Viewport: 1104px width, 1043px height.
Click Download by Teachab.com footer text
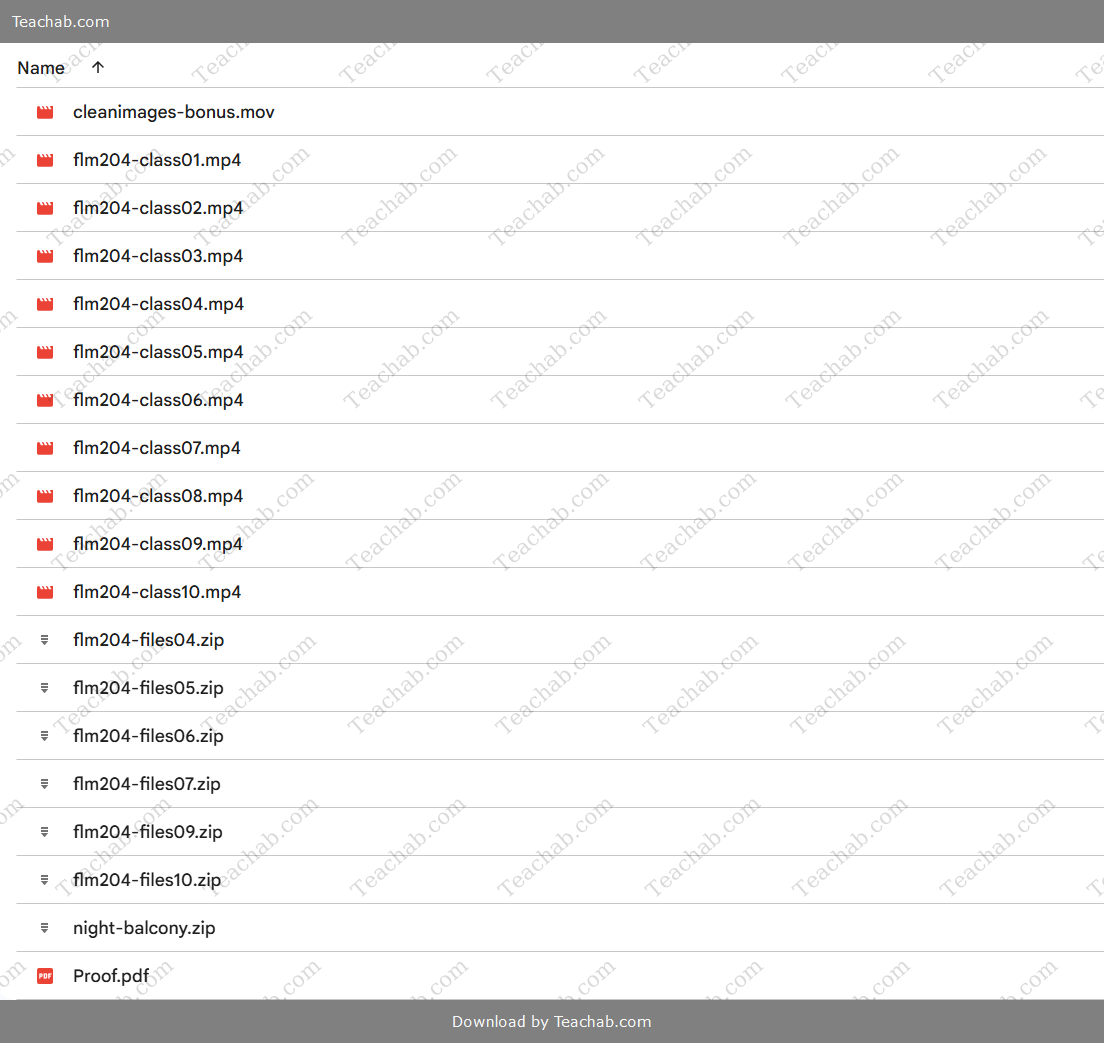[x=551, y=1021]
